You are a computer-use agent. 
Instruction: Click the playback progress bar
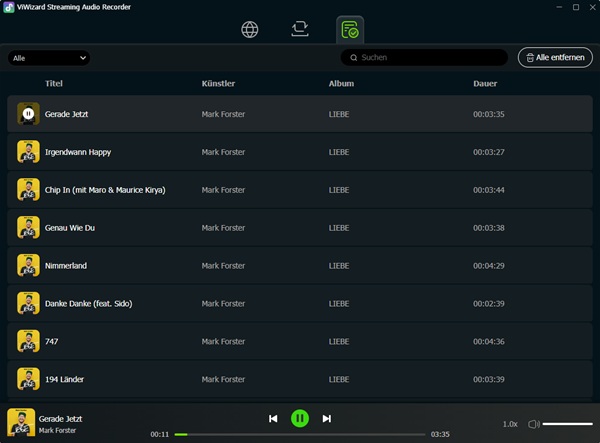pos(300,434)
